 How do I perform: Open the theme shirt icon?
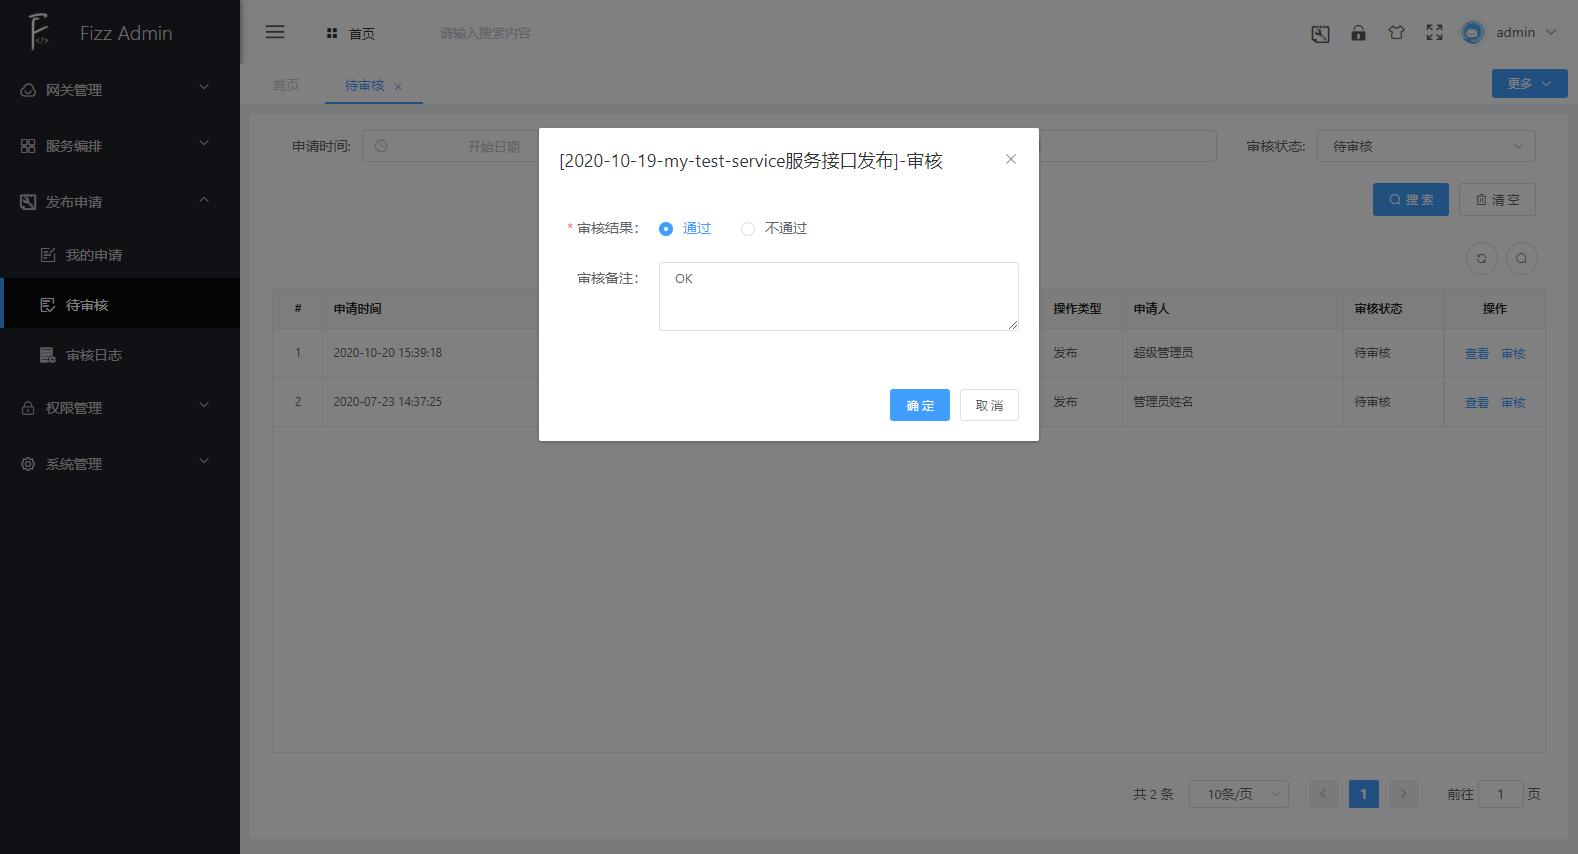(1396, 33)
